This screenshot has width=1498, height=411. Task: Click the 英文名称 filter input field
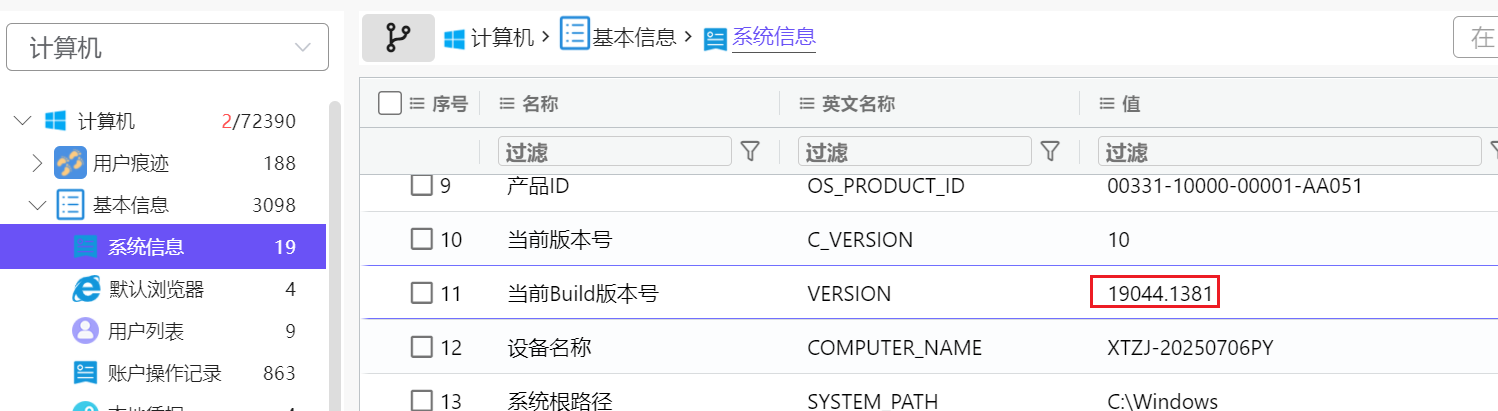coord(914,151)
